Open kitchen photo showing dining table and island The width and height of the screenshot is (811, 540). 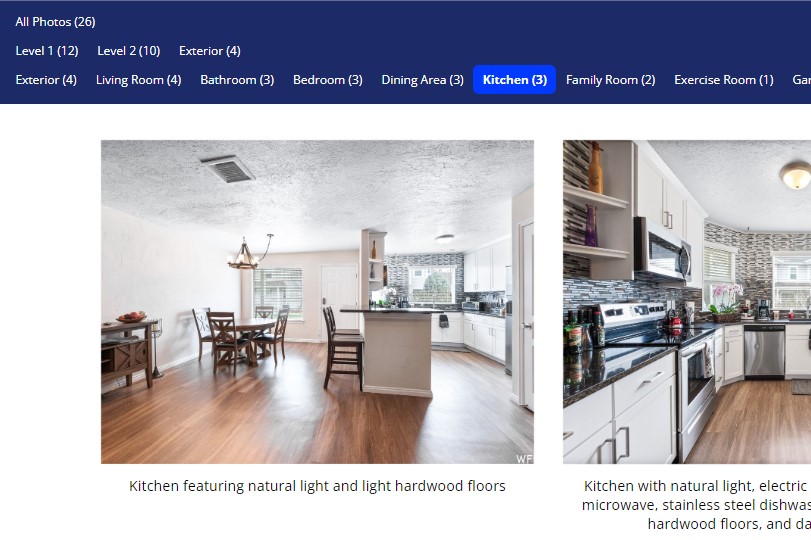pyautogui.click(x=317, y=302)
